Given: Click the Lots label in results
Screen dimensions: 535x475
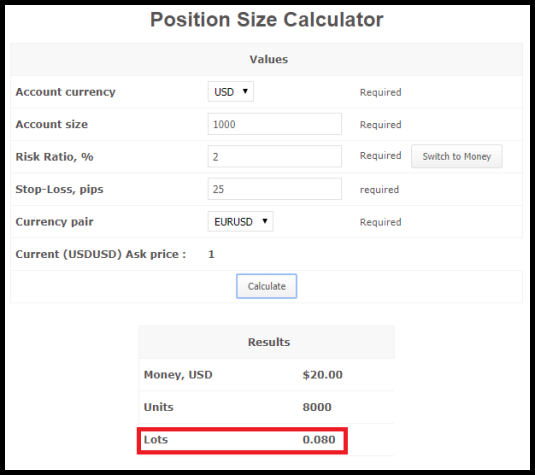Looking at the screenshot, I should (x=156, y=440).
